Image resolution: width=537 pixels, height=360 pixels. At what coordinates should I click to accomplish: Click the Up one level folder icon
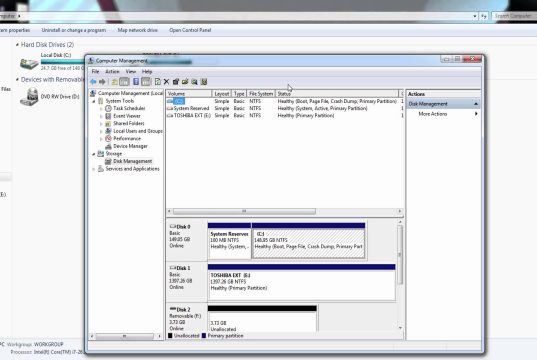115,82
